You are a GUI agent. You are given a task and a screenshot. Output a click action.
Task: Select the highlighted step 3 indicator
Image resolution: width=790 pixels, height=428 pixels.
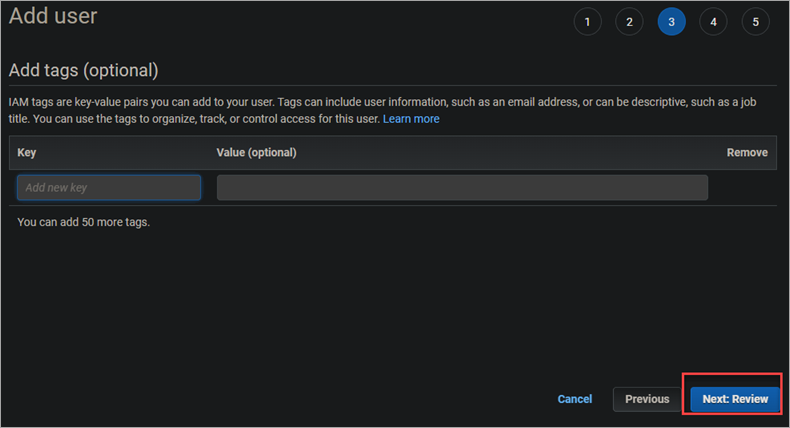click(672, 22)
